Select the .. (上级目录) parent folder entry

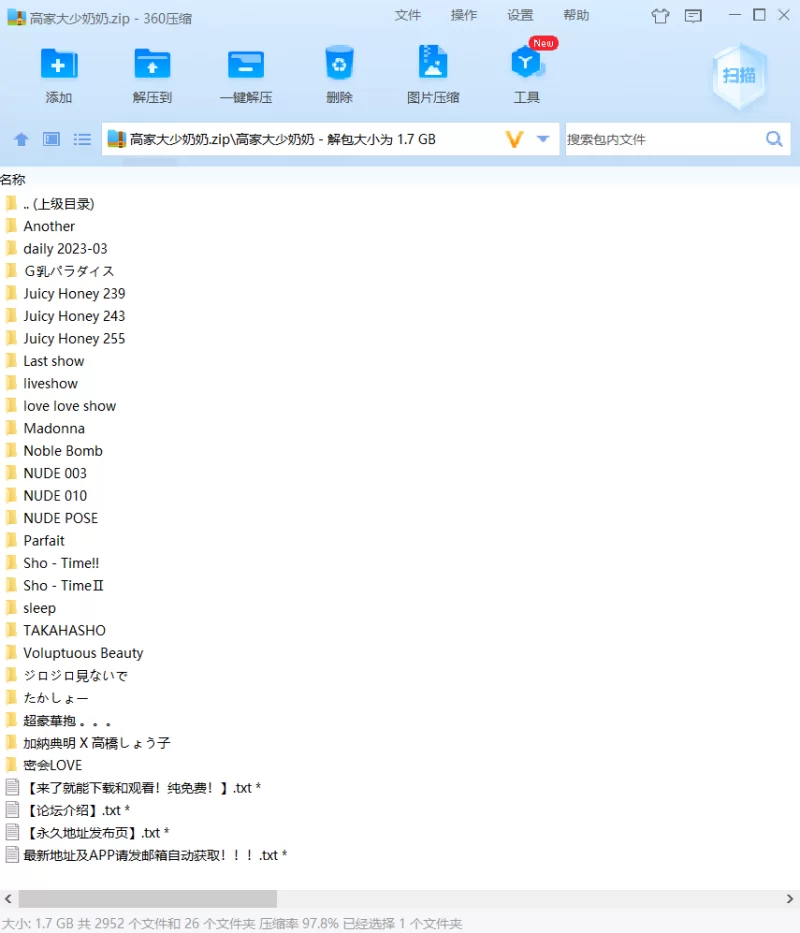(58, 204)
